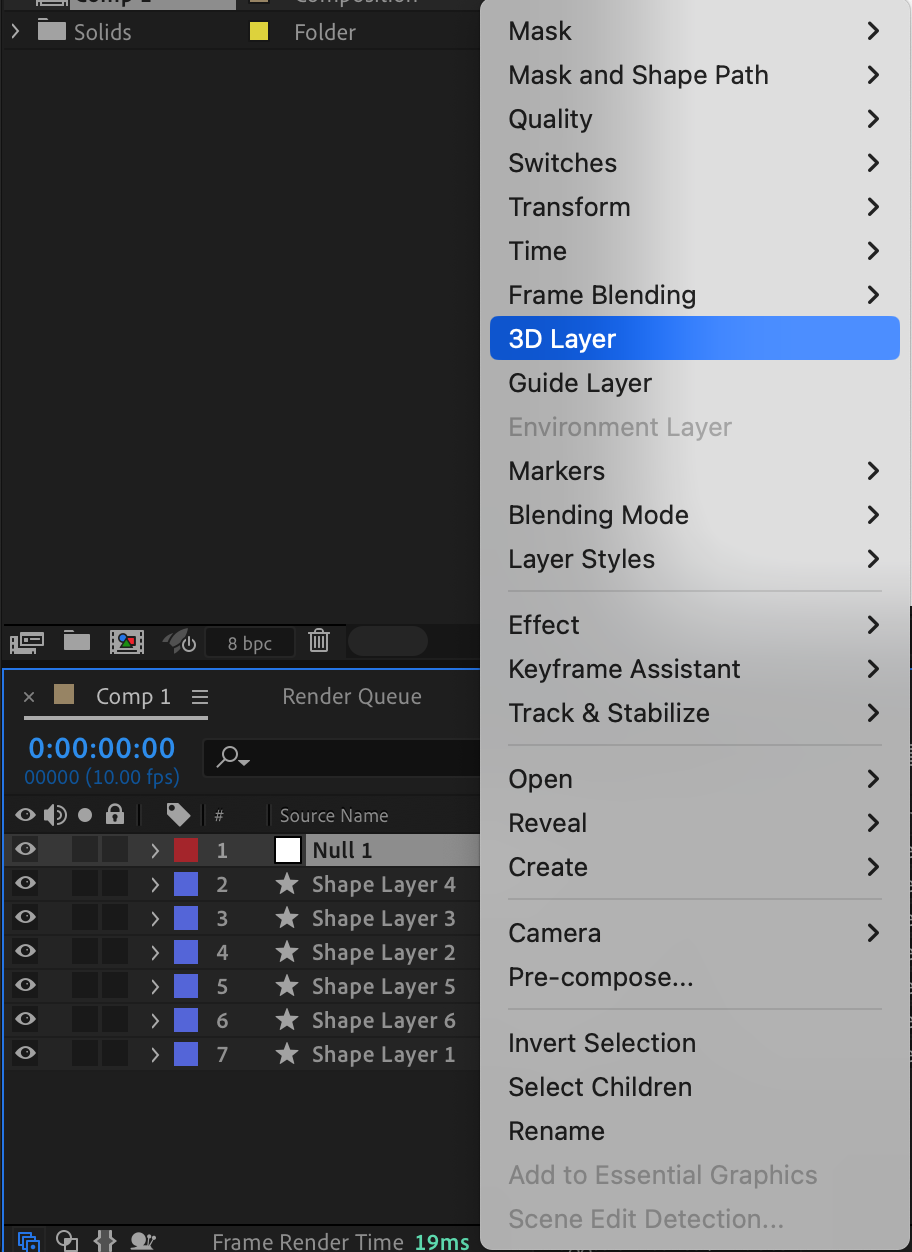Expand the Null 1 layer properties

(155, 851)
